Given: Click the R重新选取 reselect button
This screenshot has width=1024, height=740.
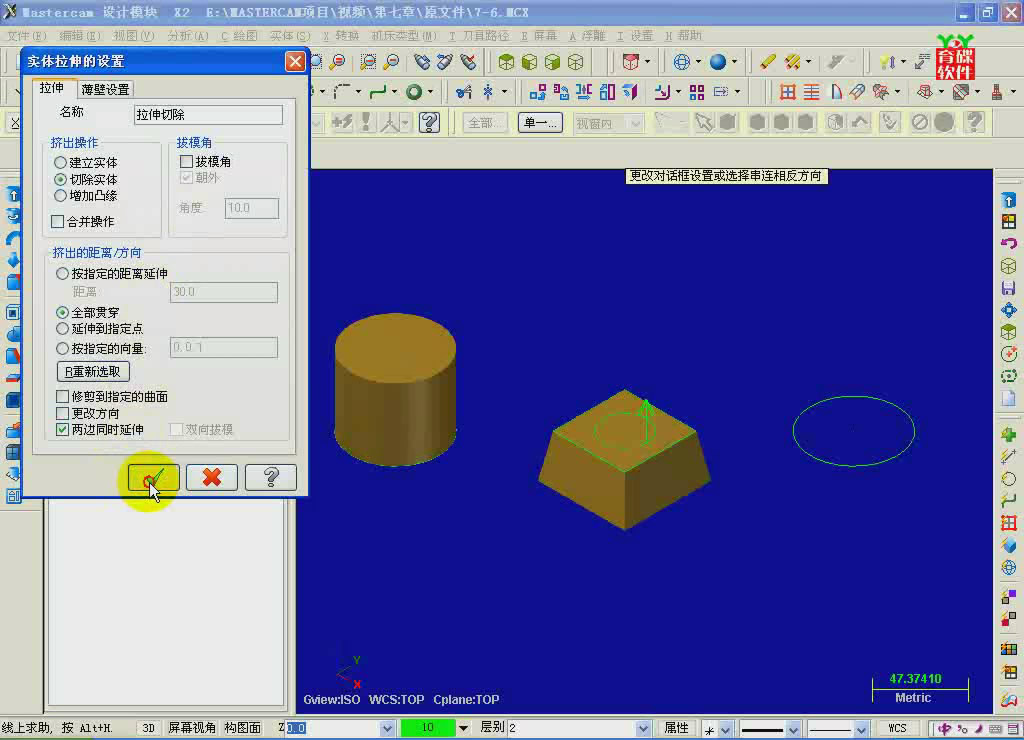Looking at the screenshot, I should (93, 372).
